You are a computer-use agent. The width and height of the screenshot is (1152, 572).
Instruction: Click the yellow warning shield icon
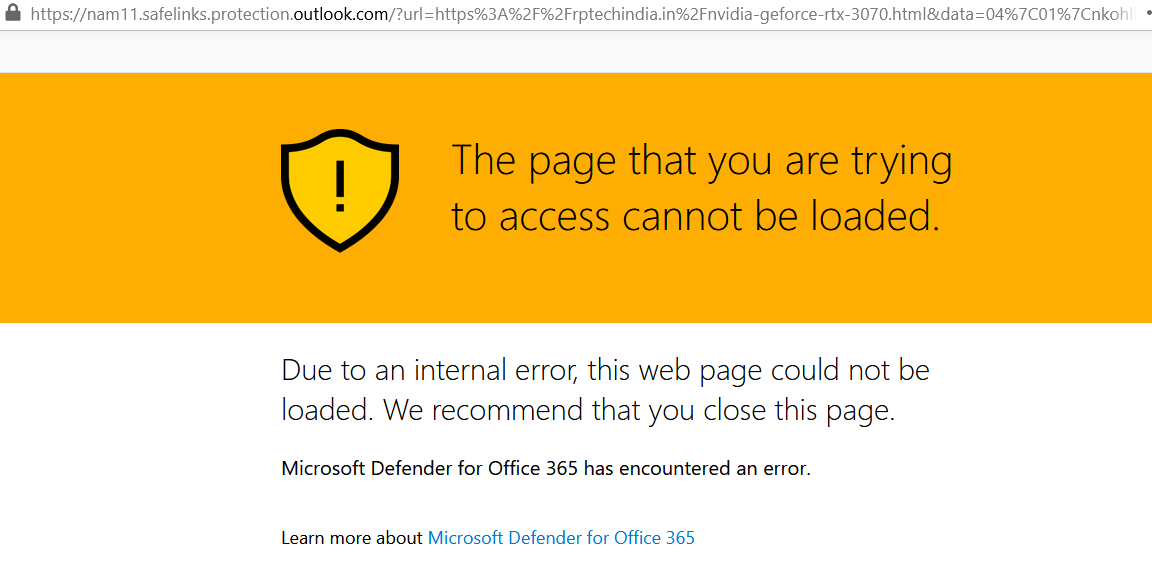(x=340, y=190)
